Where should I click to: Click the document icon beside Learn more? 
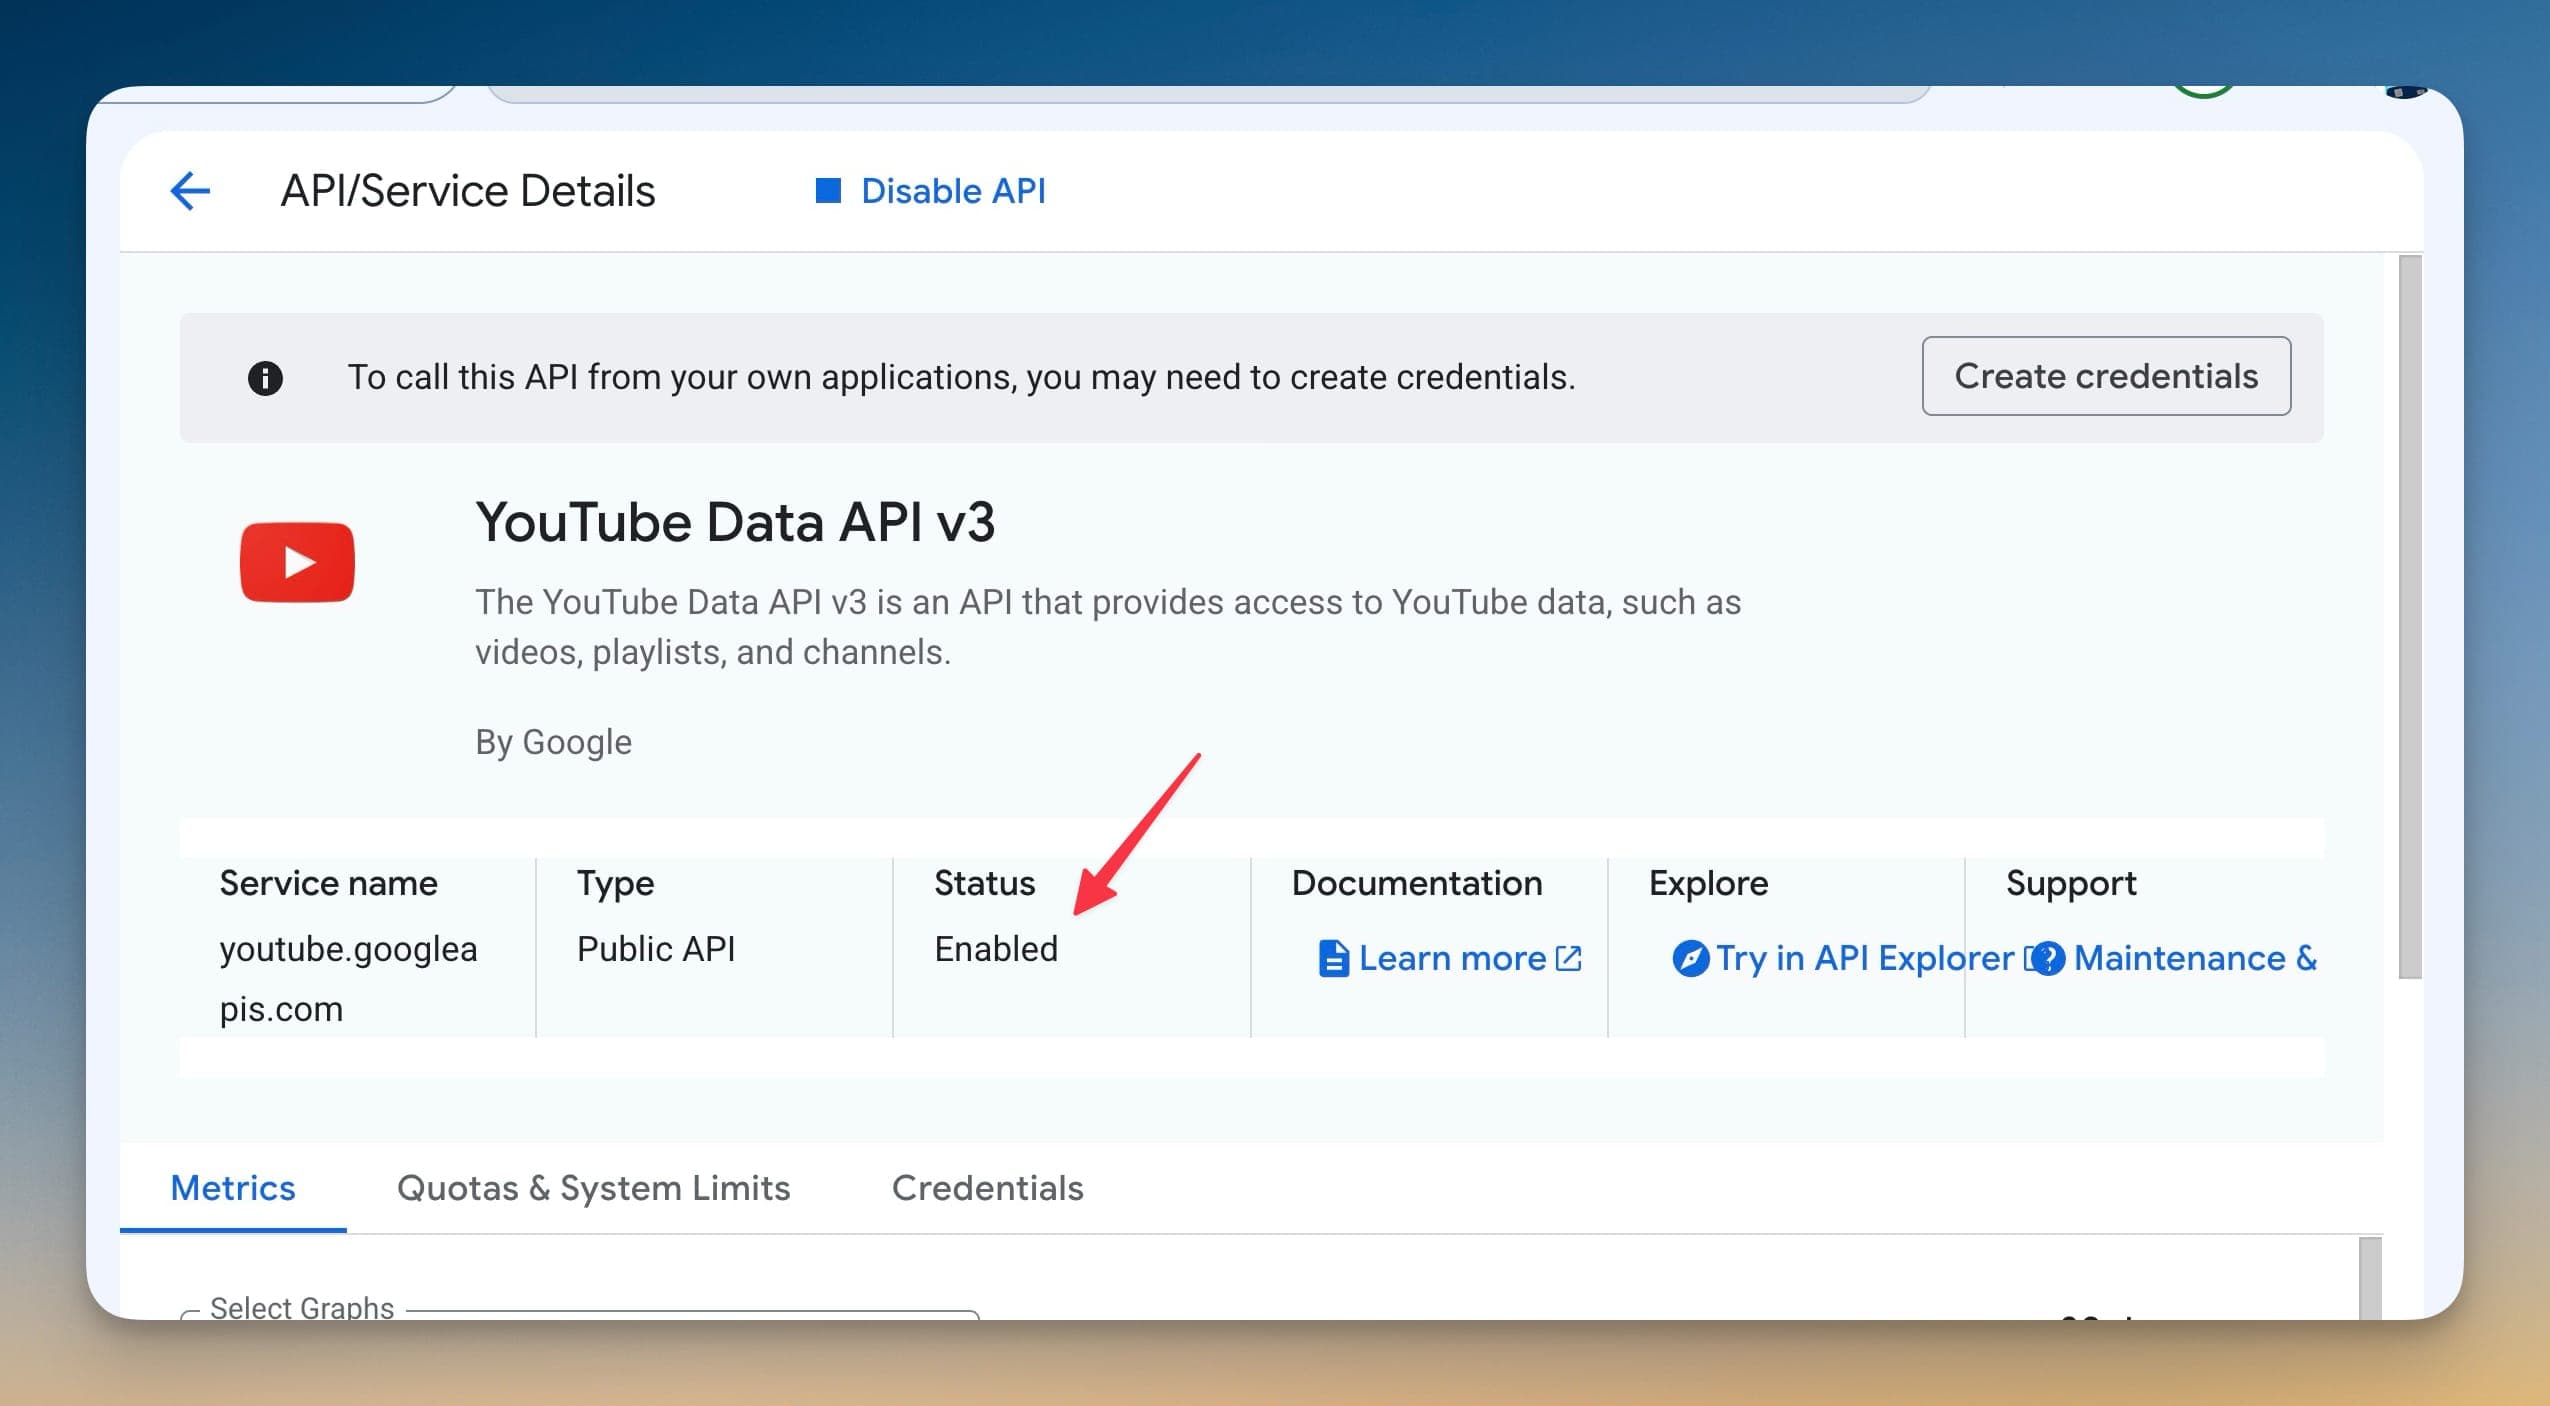(1333, 958)
